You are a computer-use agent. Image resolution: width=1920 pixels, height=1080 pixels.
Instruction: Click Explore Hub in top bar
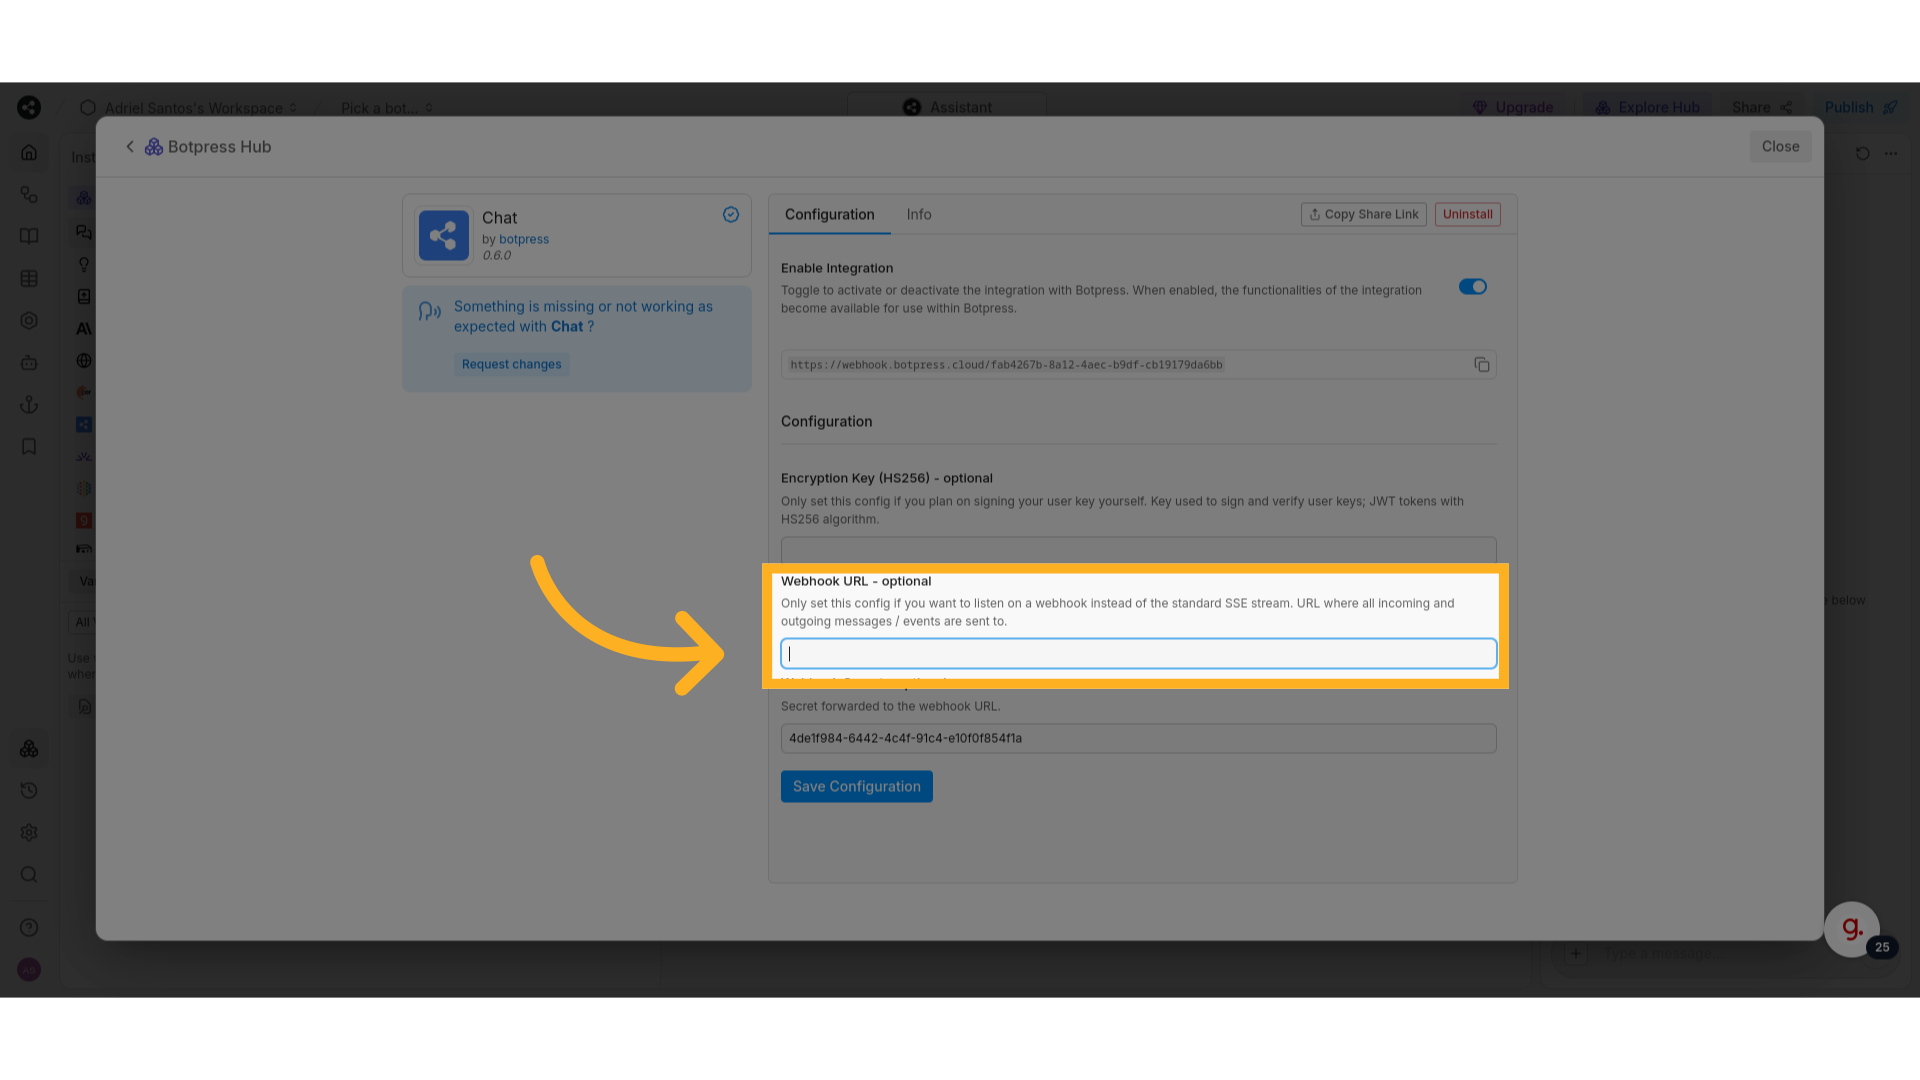click(x=1647, y=107)
